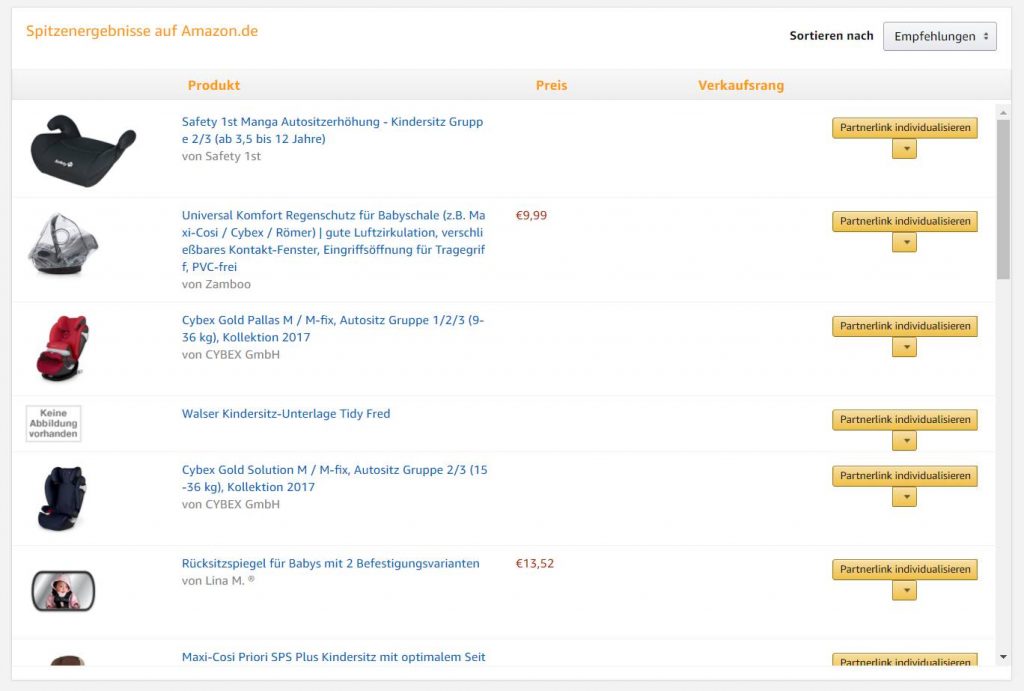
Task: Click the price €9,99
Action: tap(531, 216)
